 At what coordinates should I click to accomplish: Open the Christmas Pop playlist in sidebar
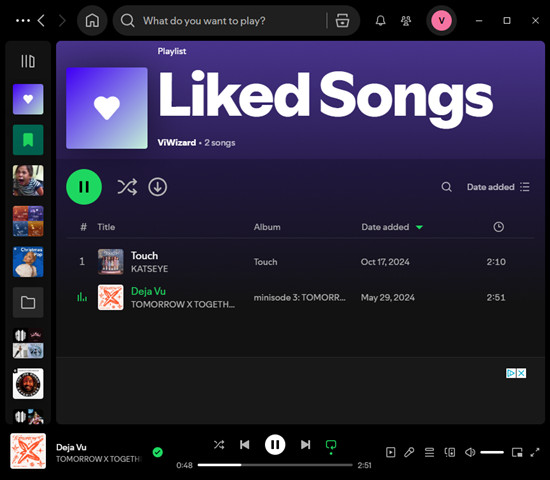tap(28, 261)
